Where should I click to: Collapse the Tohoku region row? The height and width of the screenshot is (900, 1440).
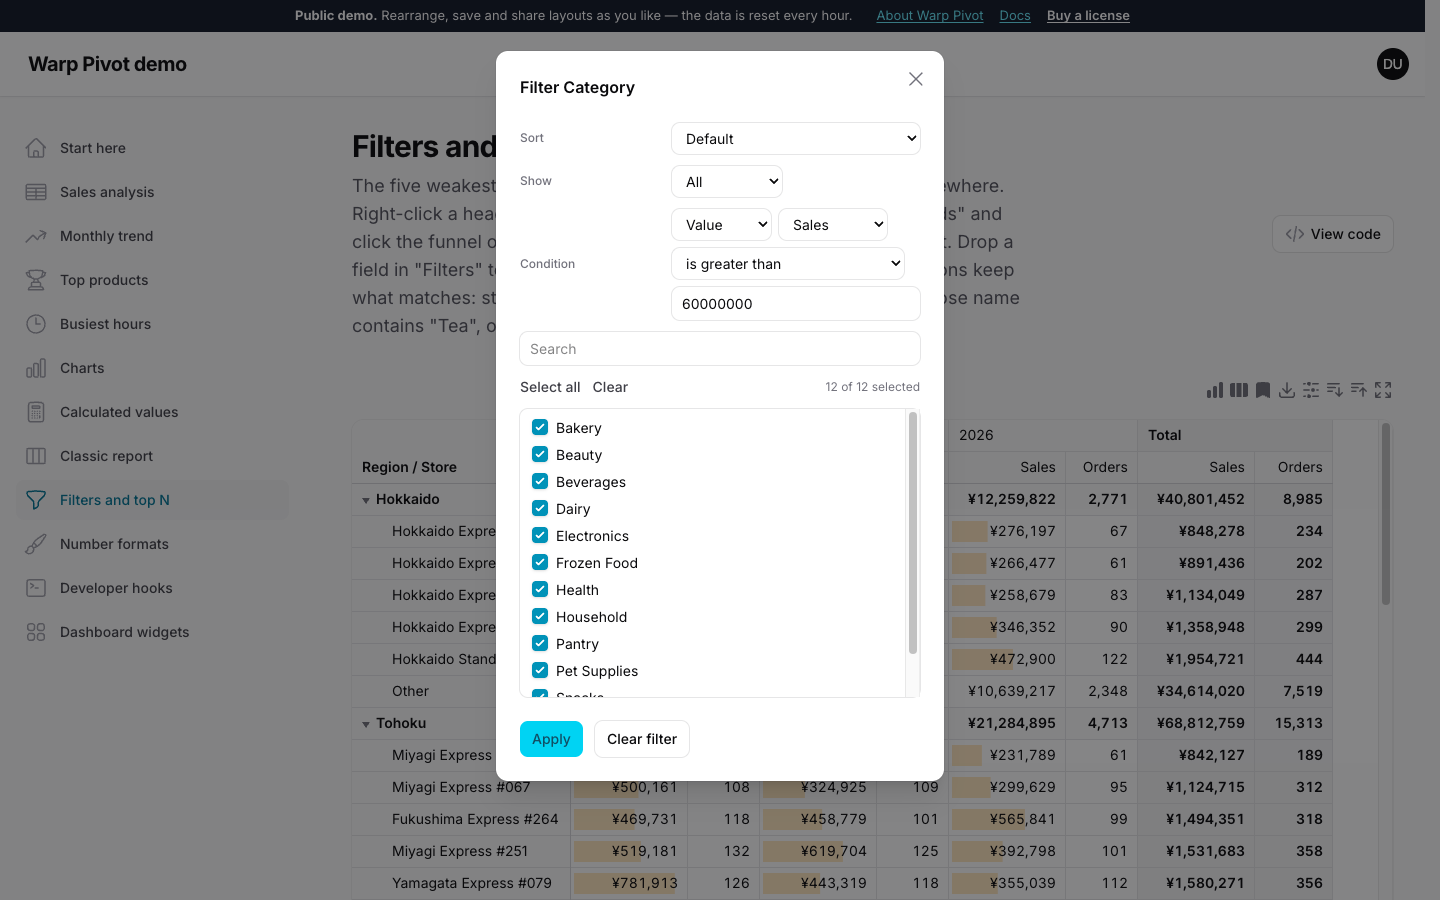coord(366,724)
